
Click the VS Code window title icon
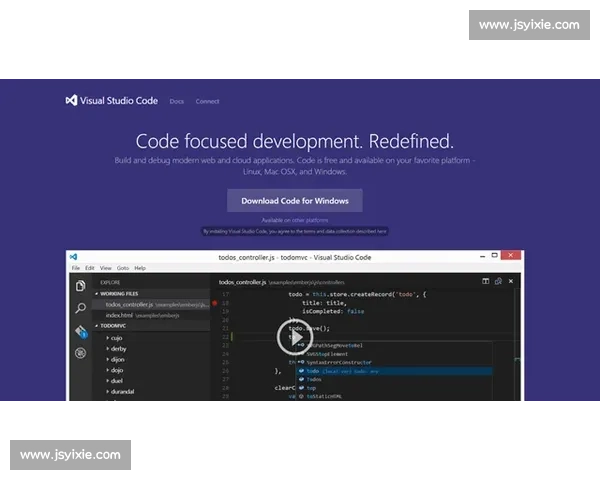click(x=73, y=257)
